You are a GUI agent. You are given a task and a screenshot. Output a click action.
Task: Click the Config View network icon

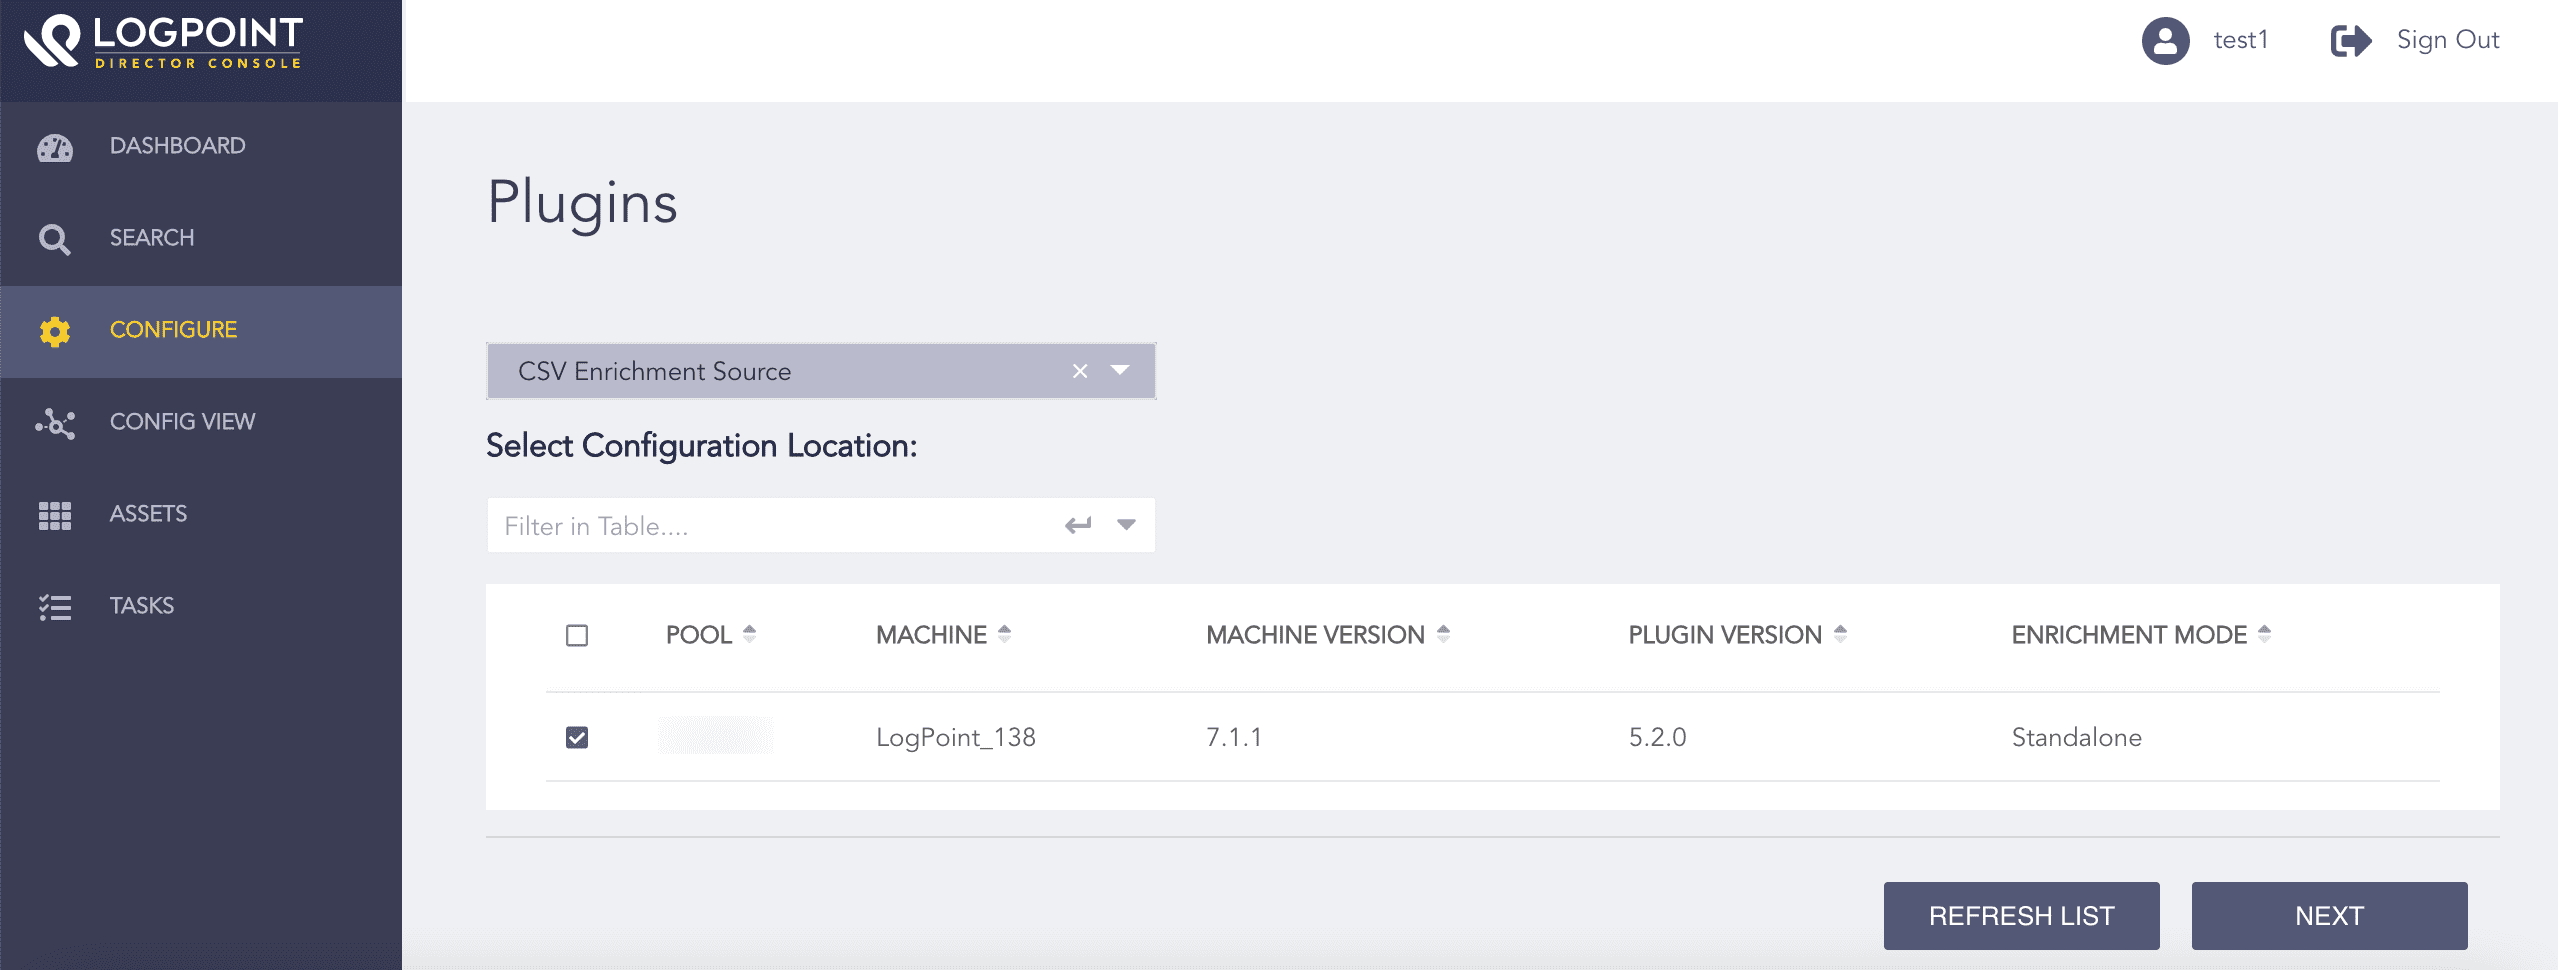[55, 424]
